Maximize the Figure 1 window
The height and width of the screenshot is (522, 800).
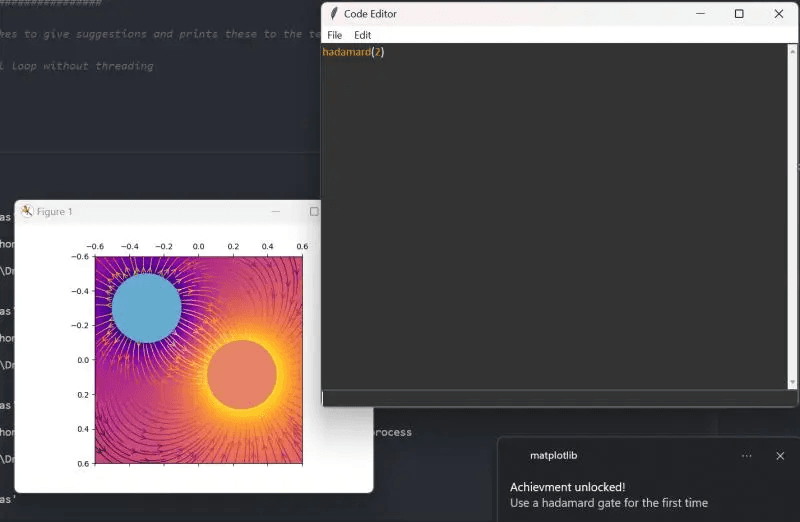pos(314,211)
